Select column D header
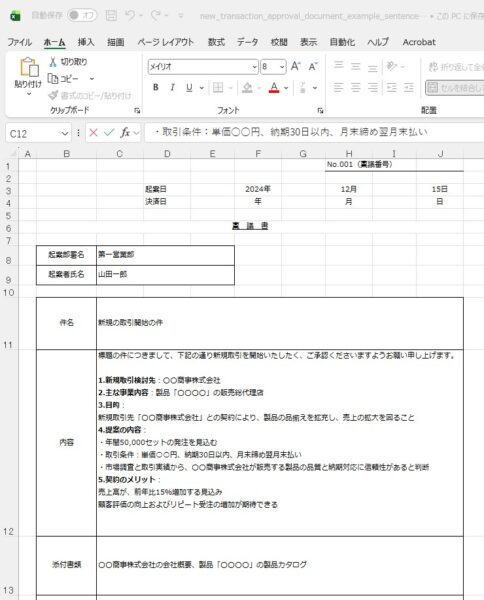The height and width of the screenshot is (600, 484). [x=167, y=154]
